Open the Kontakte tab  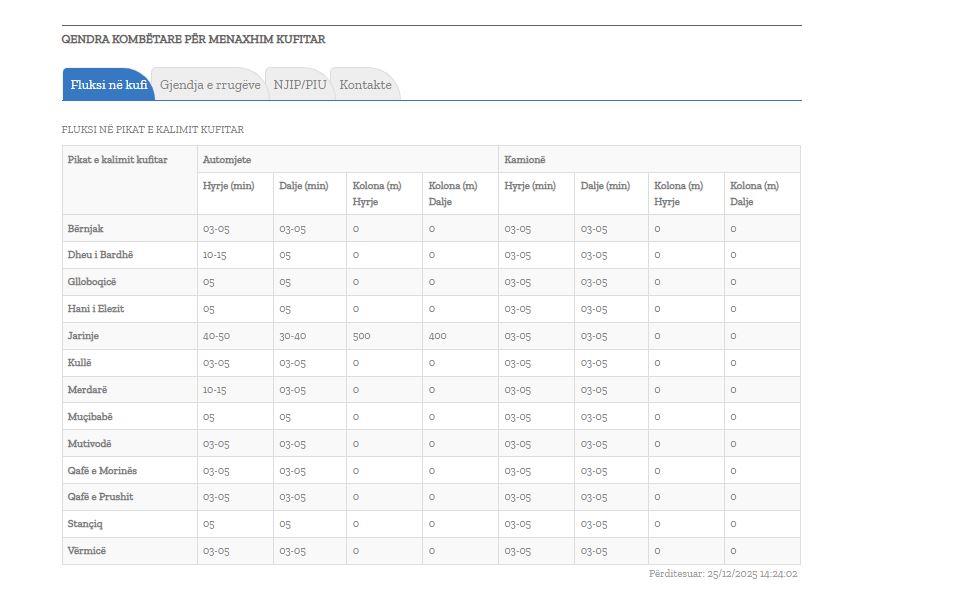[365, 85]
